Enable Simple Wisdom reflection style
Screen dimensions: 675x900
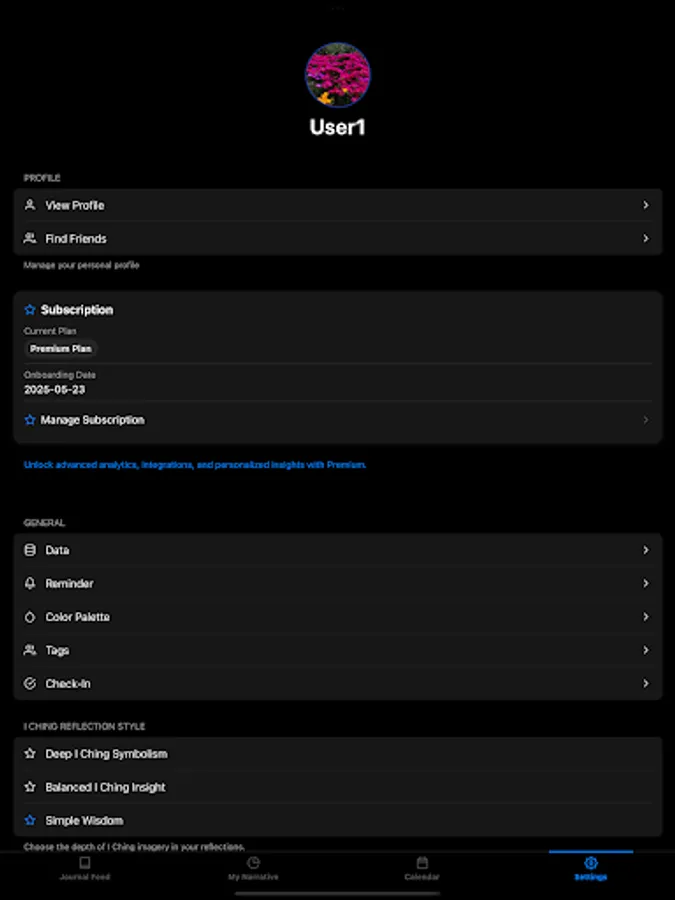pyautogui.click(x=86, y=820)
